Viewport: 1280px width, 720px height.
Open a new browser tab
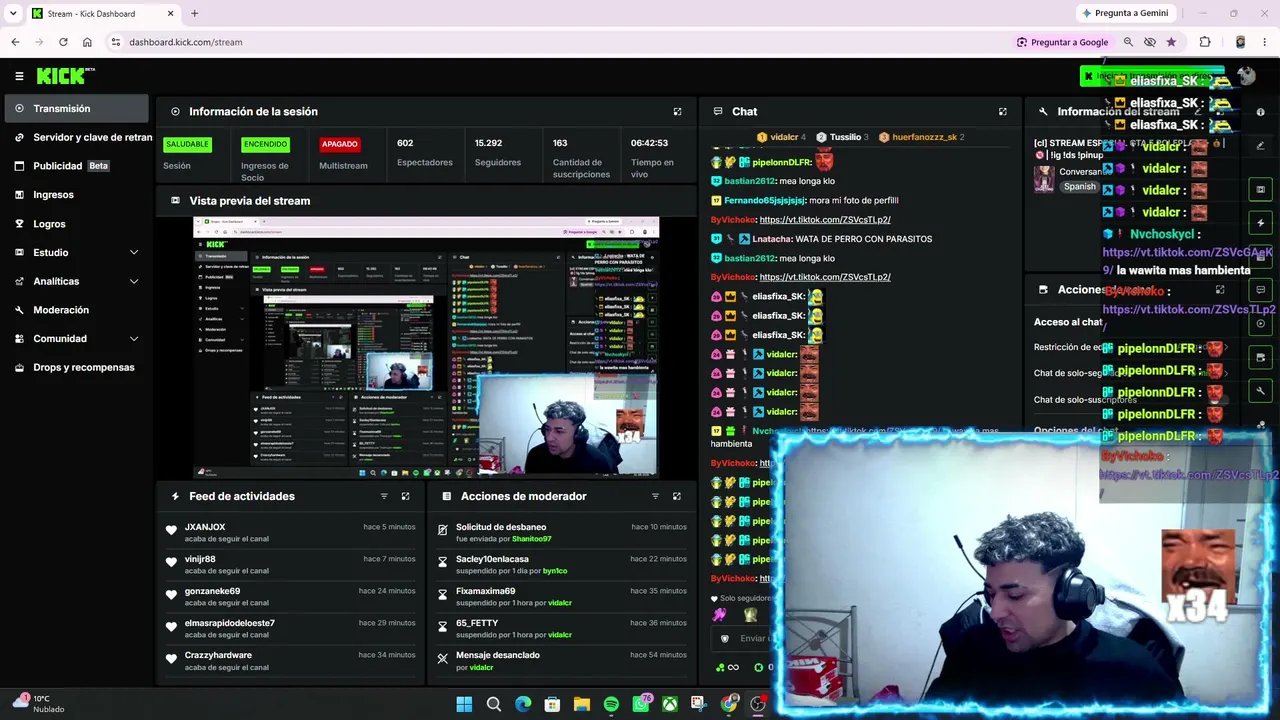195,13
